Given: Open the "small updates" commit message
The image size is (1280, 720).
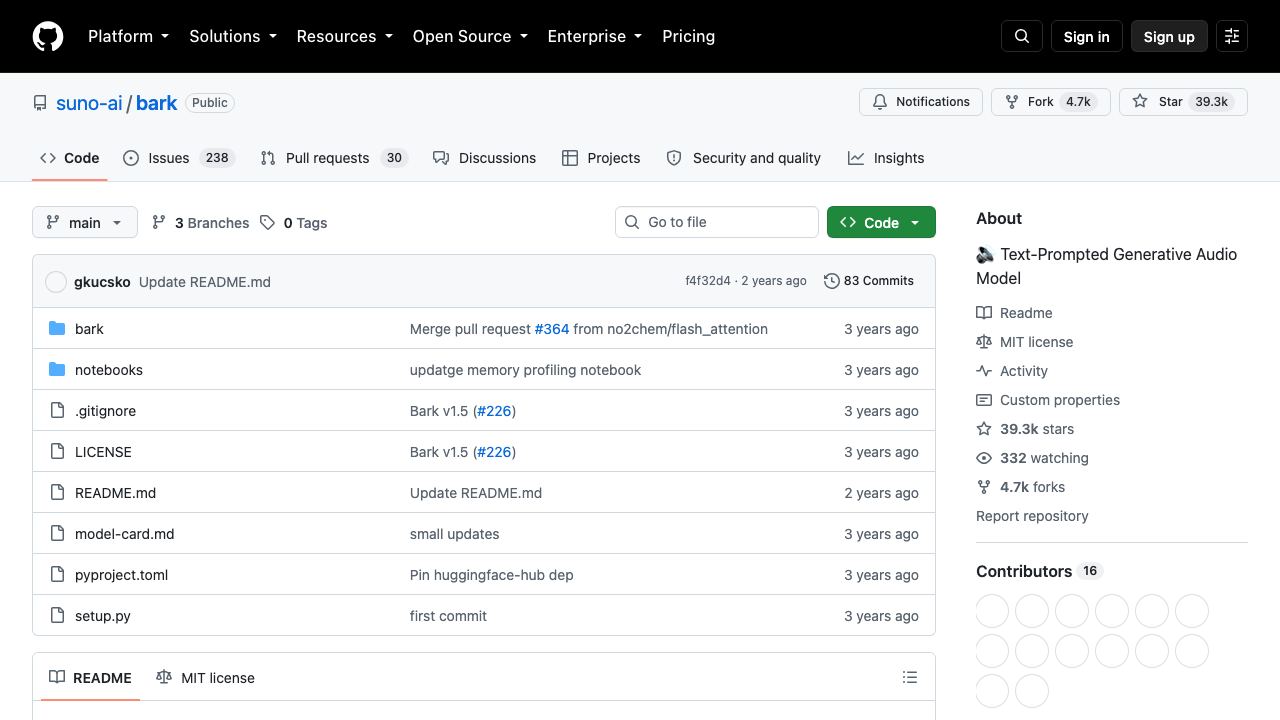Looking at the screenshot, I should click(454, 534).
